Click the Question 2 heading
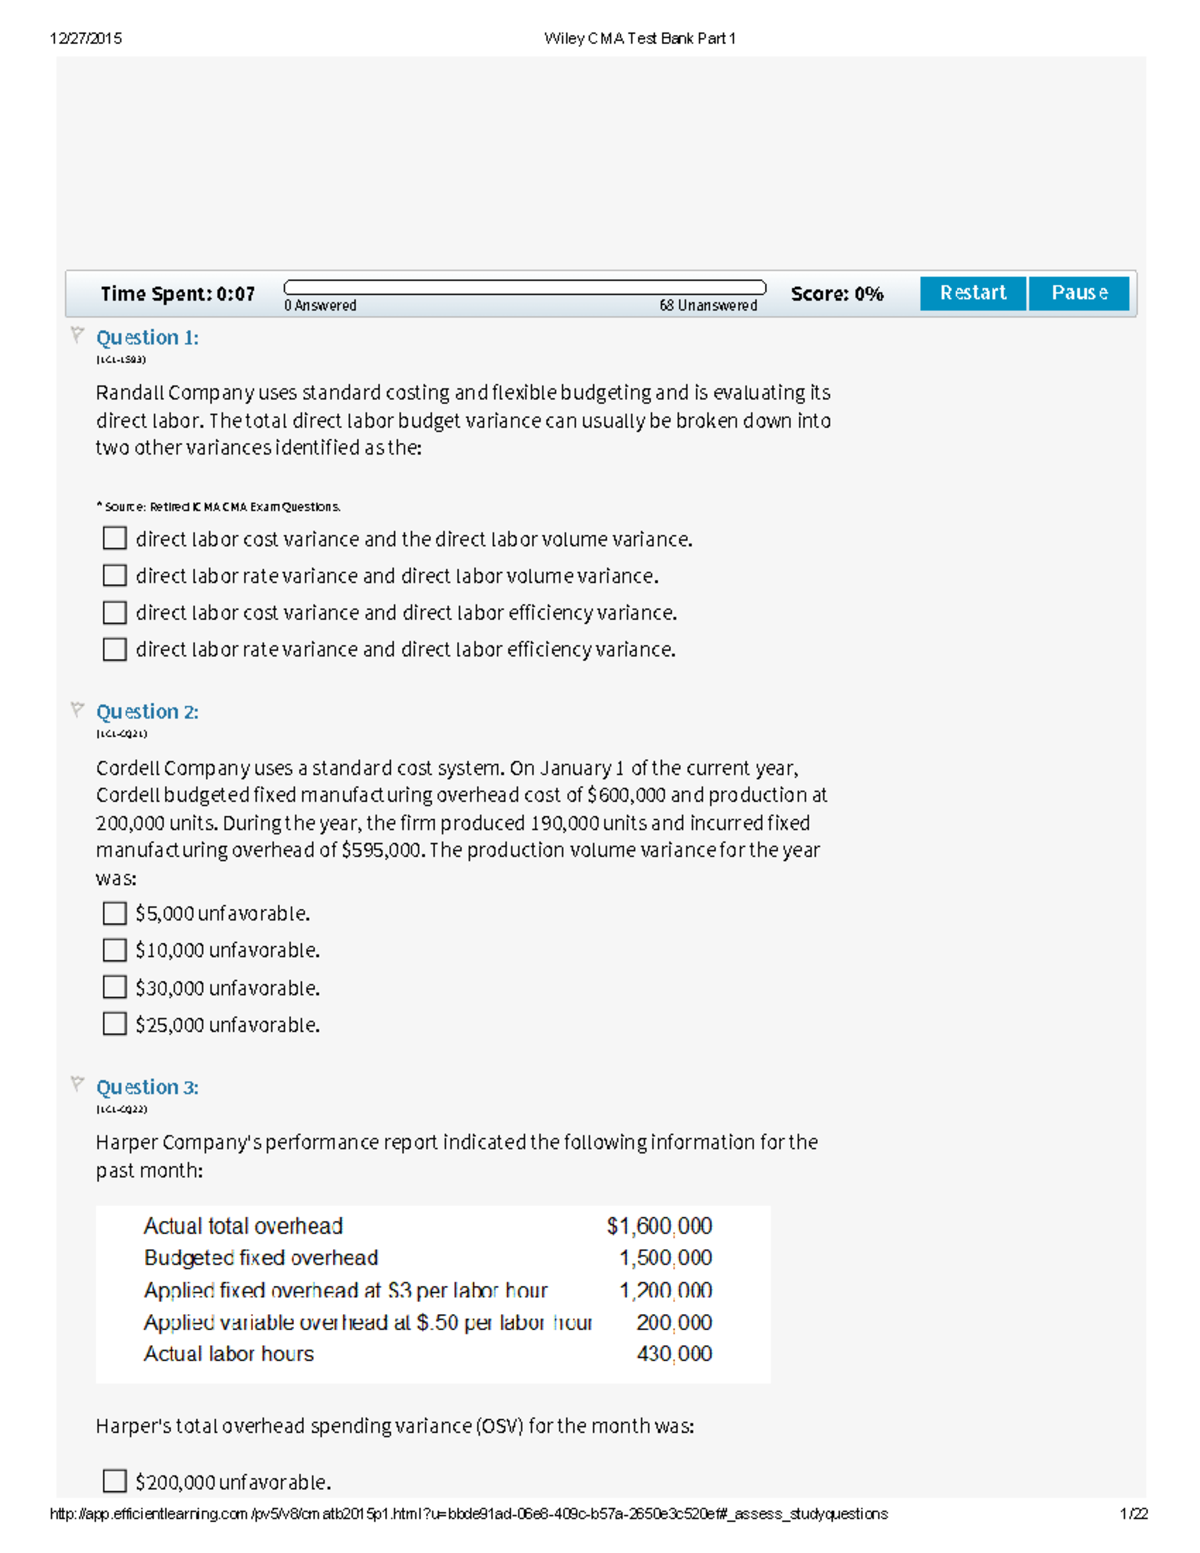 click(147, 712)
